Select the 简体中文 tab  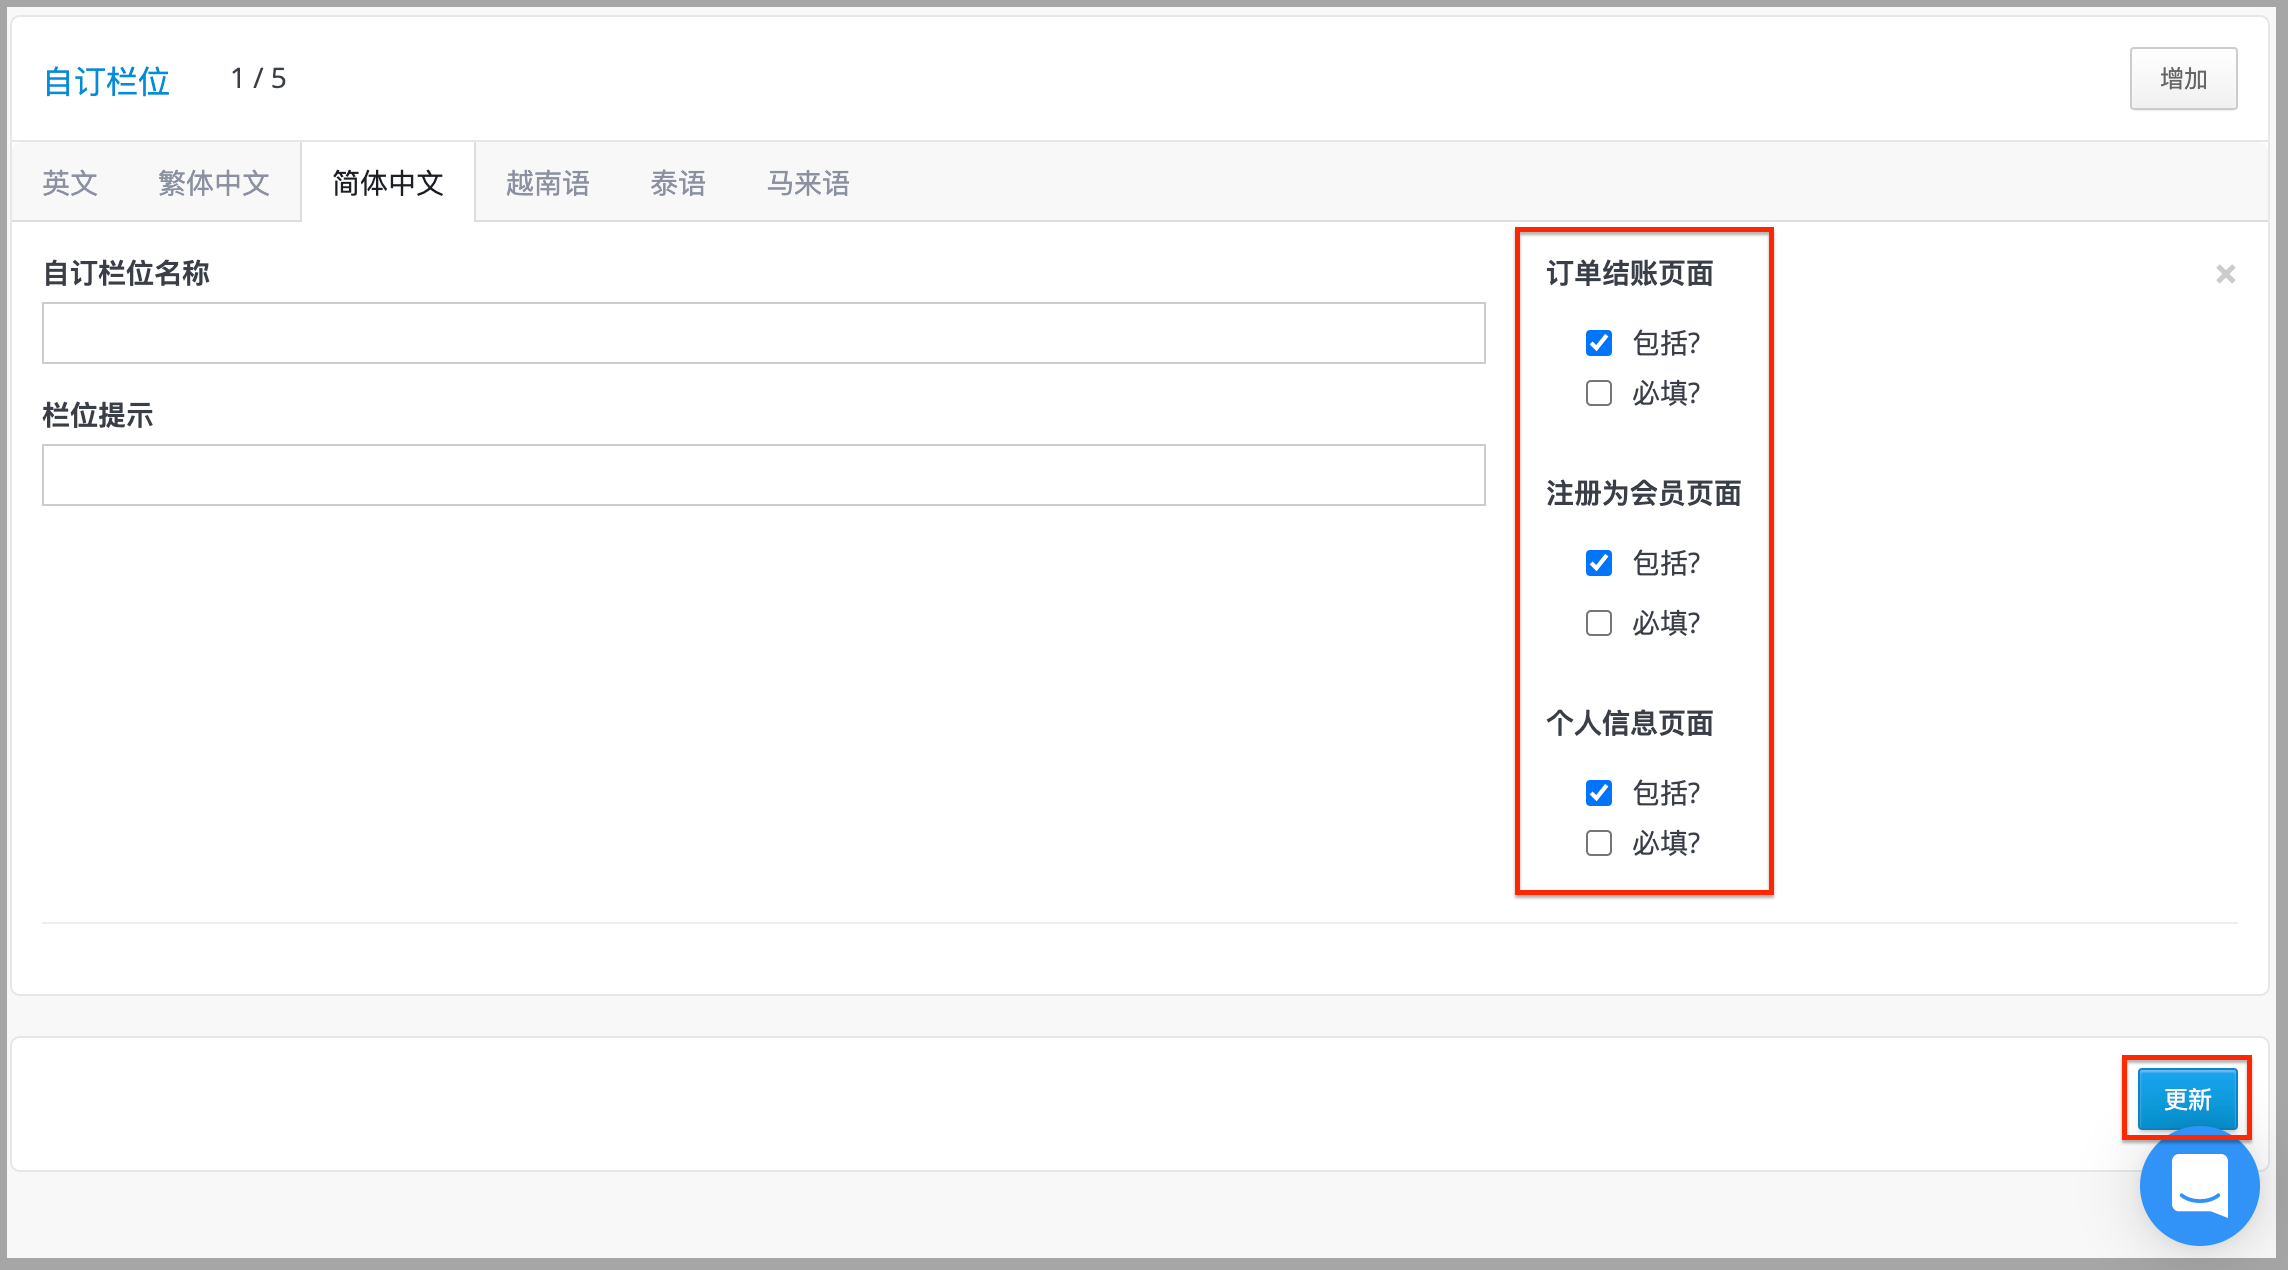(x=387, y=182)
